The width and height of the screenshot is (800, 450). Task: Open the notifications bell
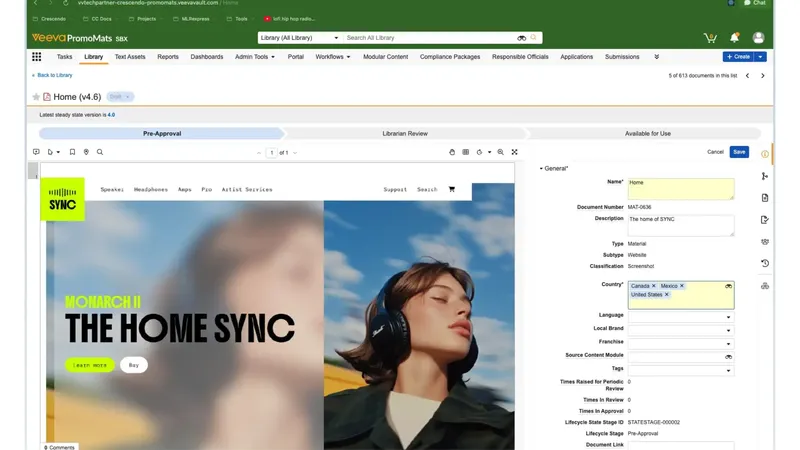(734, 37)
